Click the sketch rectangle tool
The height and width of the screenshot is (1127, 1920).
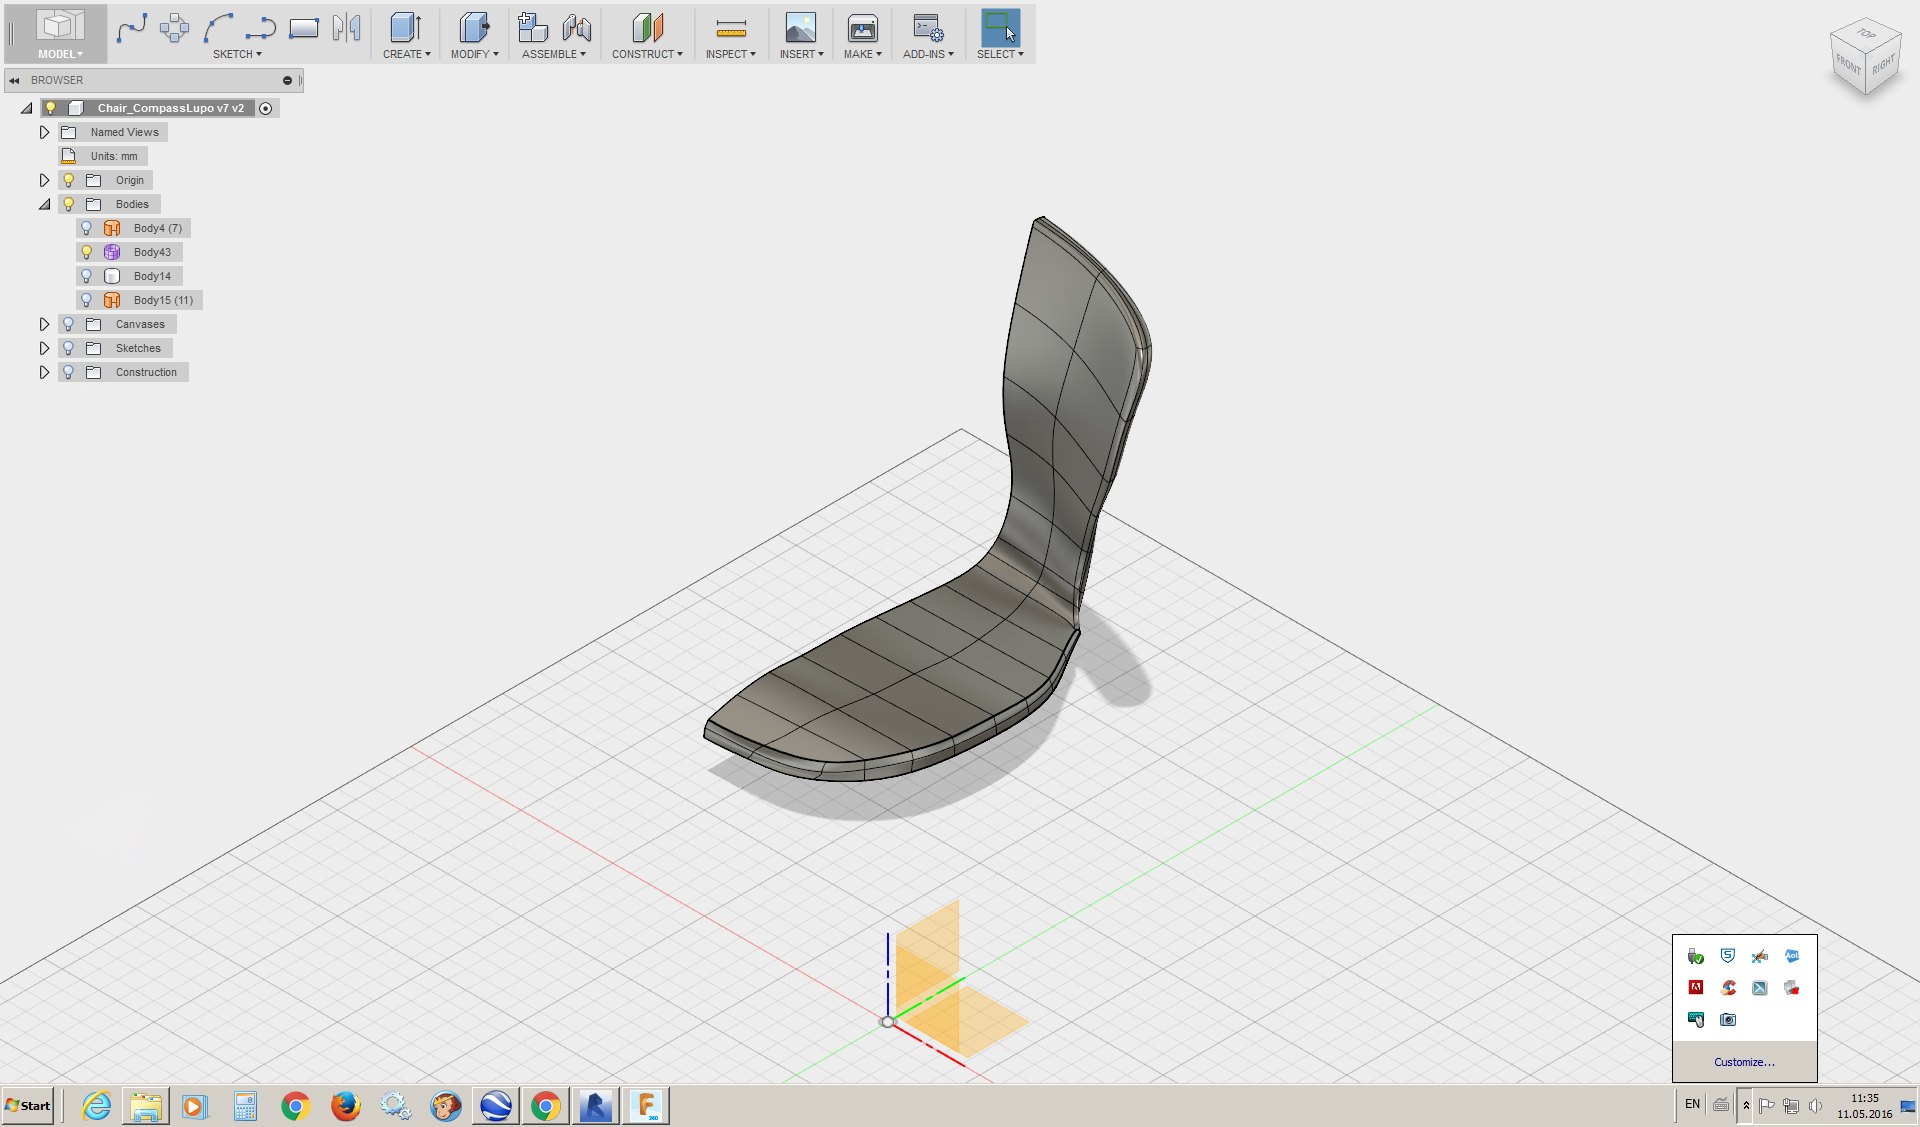coord(303,28)
